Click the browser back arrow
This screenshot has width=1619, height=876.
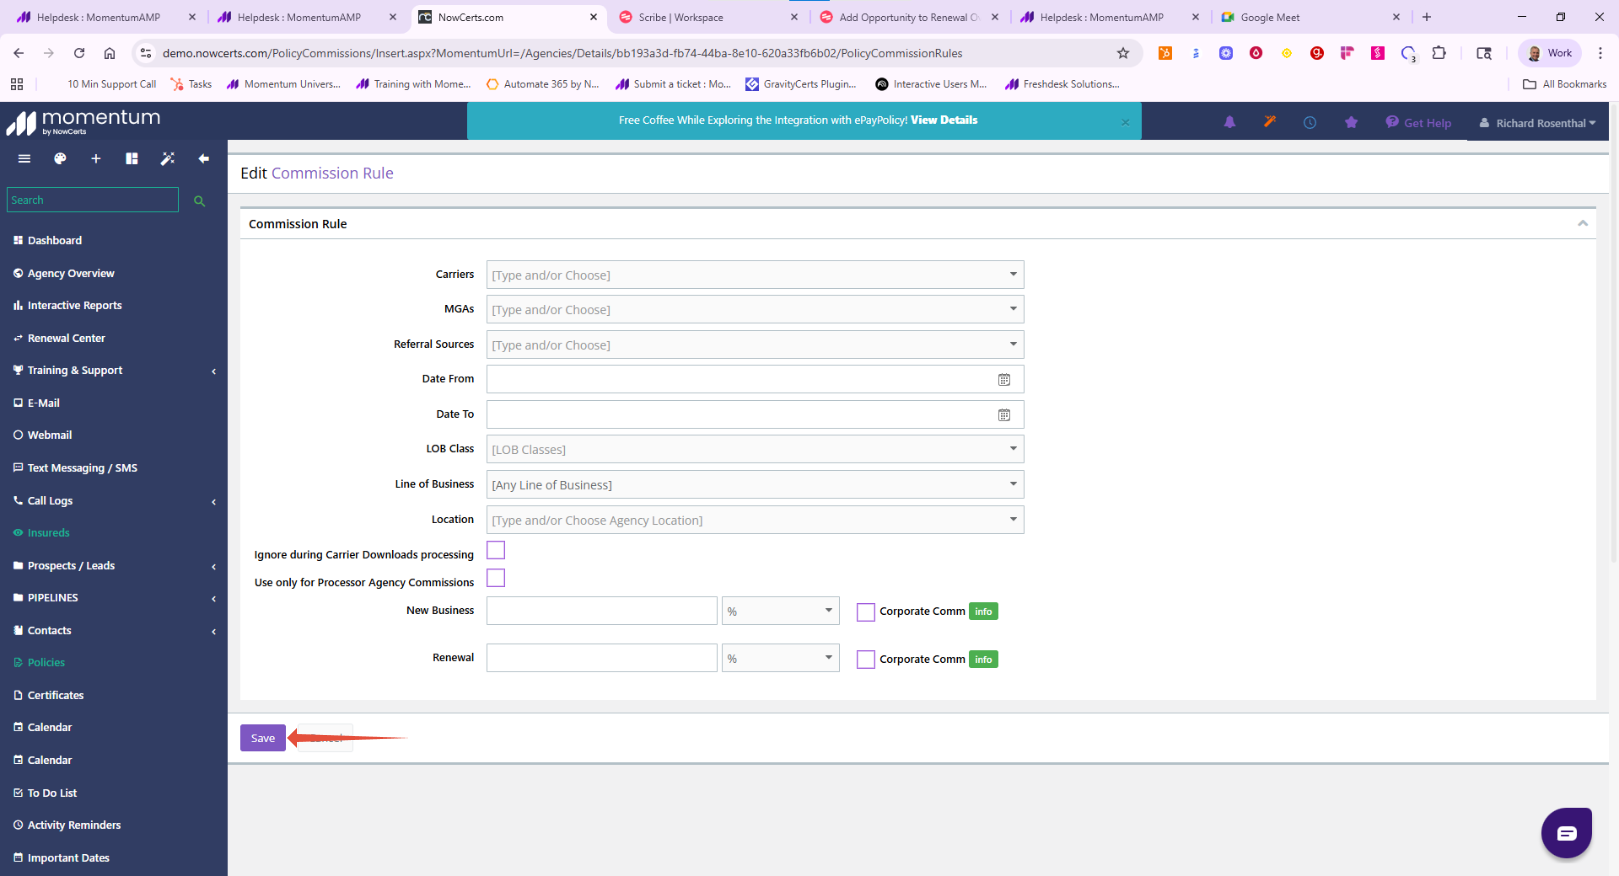pyautogui.click(x=19, y=53)
